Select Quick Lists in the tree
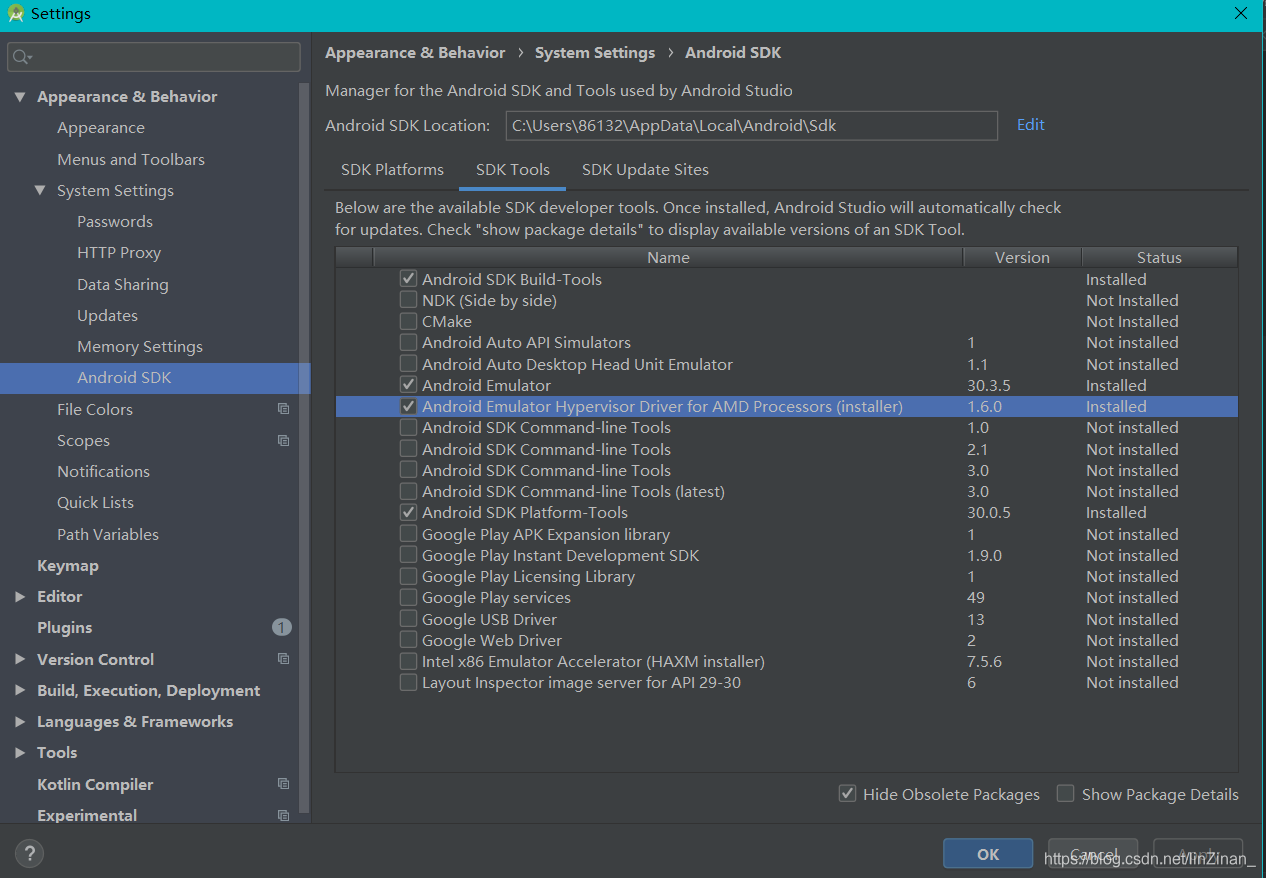This screenshot has height=878, width=1266. point(95,503)
